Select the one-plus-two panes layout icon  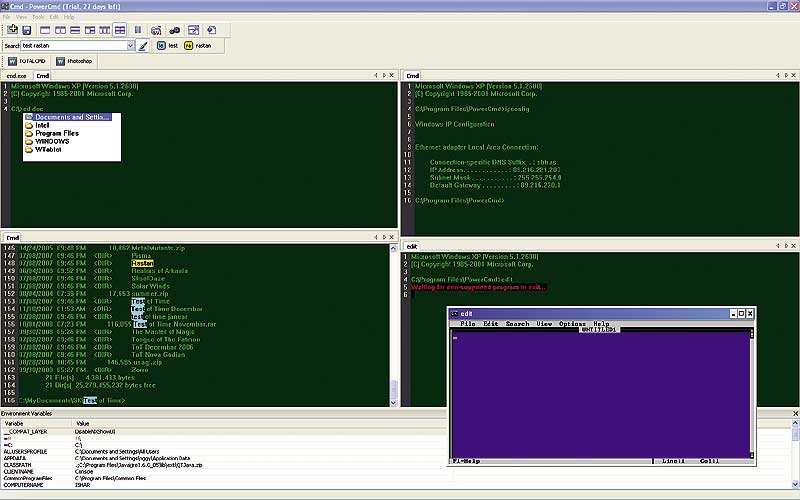click(x=90, y=31)
